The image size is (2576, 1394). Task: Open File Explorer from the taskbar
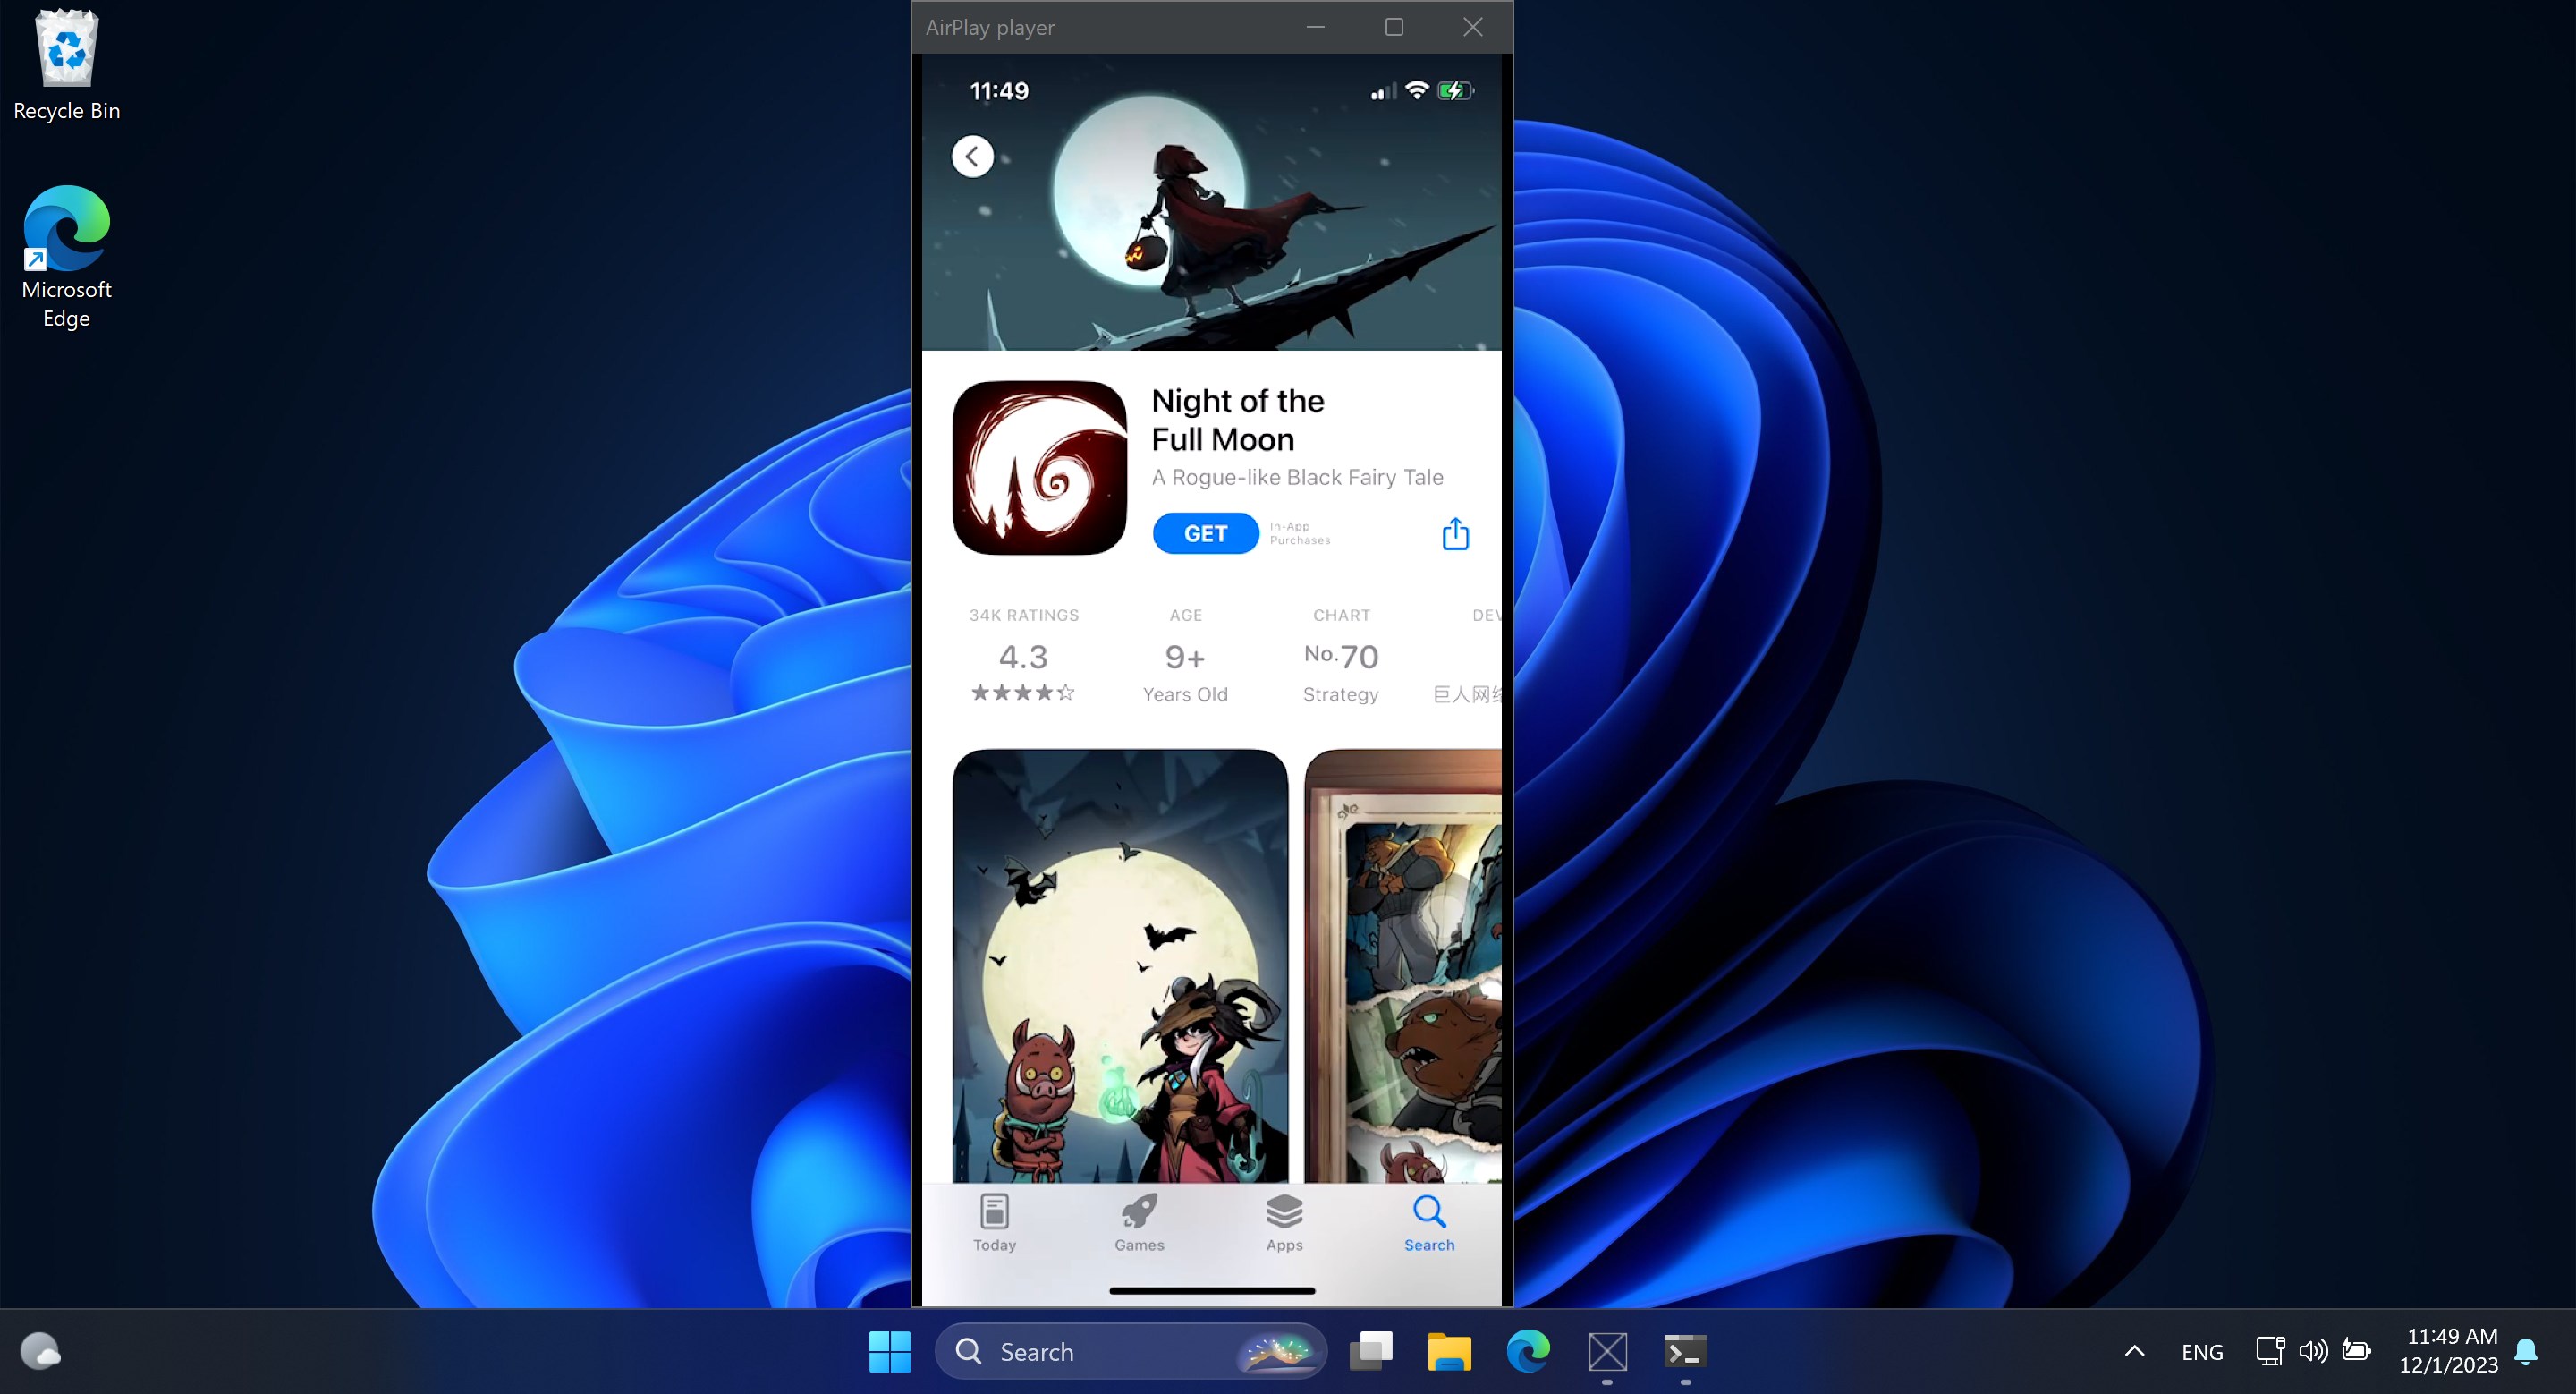coord(1448,1351)
